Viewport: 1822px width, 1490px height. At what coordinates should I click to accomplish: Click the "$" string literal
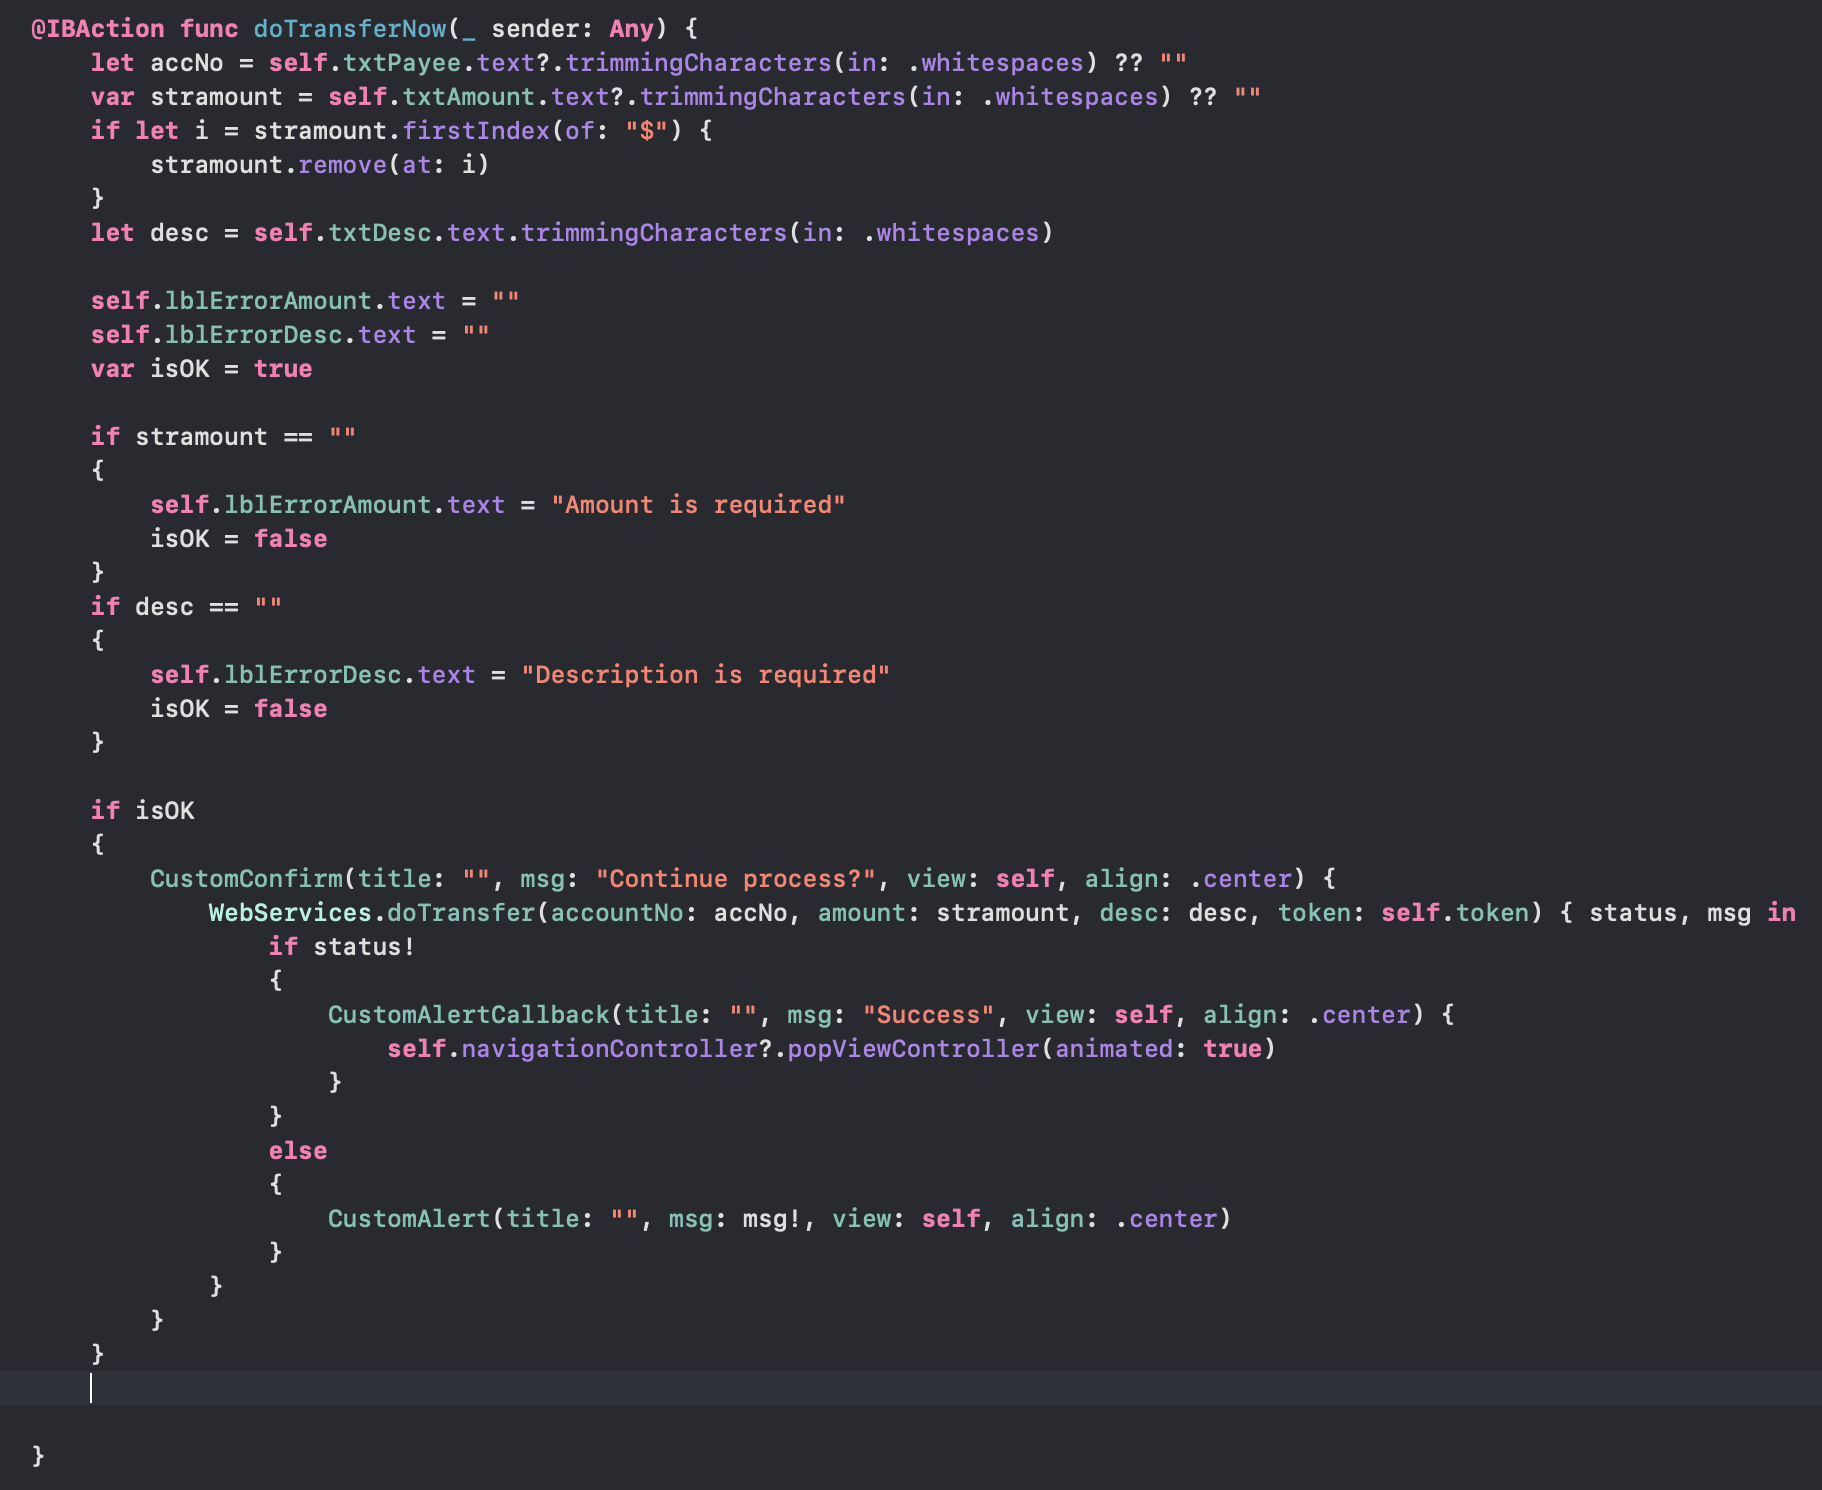(647, 131)
